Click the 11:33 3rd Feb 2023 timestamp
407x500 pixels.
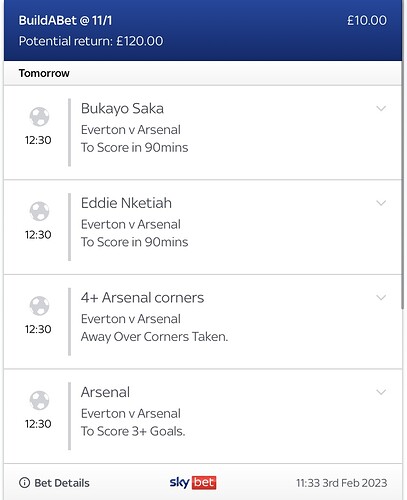point(342,483)
